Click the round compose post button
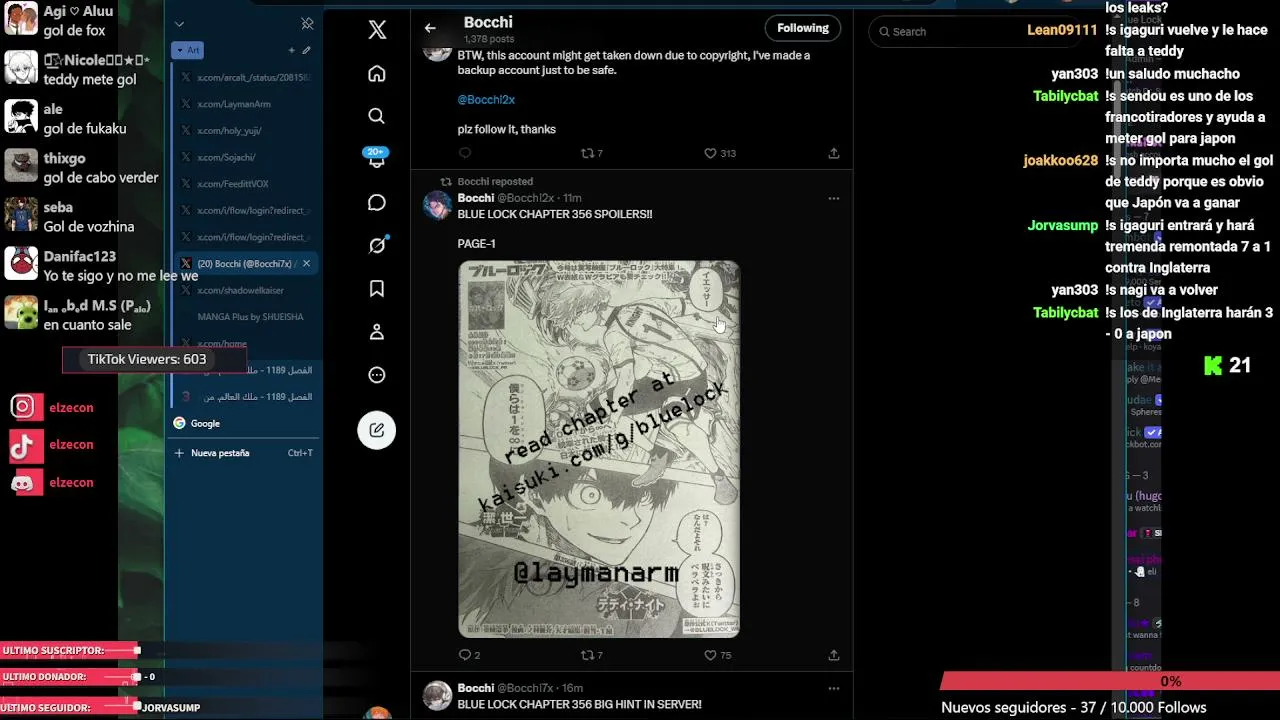 [x=377, y=430]
